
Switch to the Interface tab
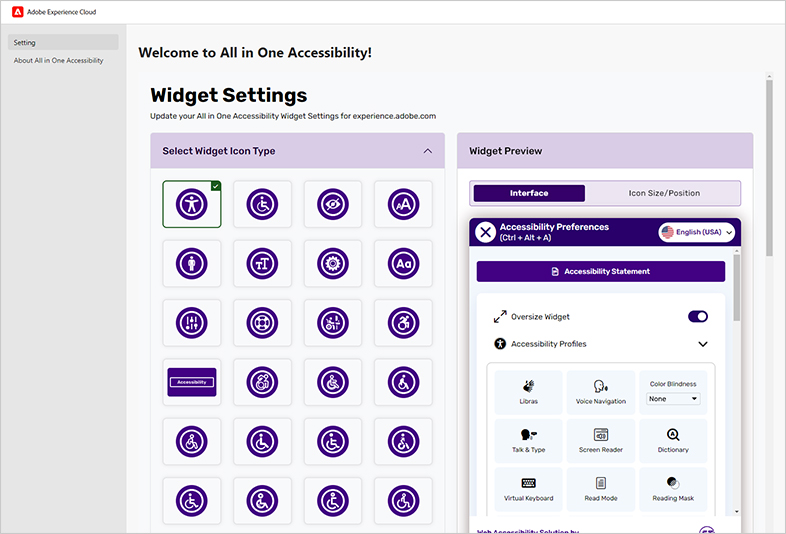point(529,193)
